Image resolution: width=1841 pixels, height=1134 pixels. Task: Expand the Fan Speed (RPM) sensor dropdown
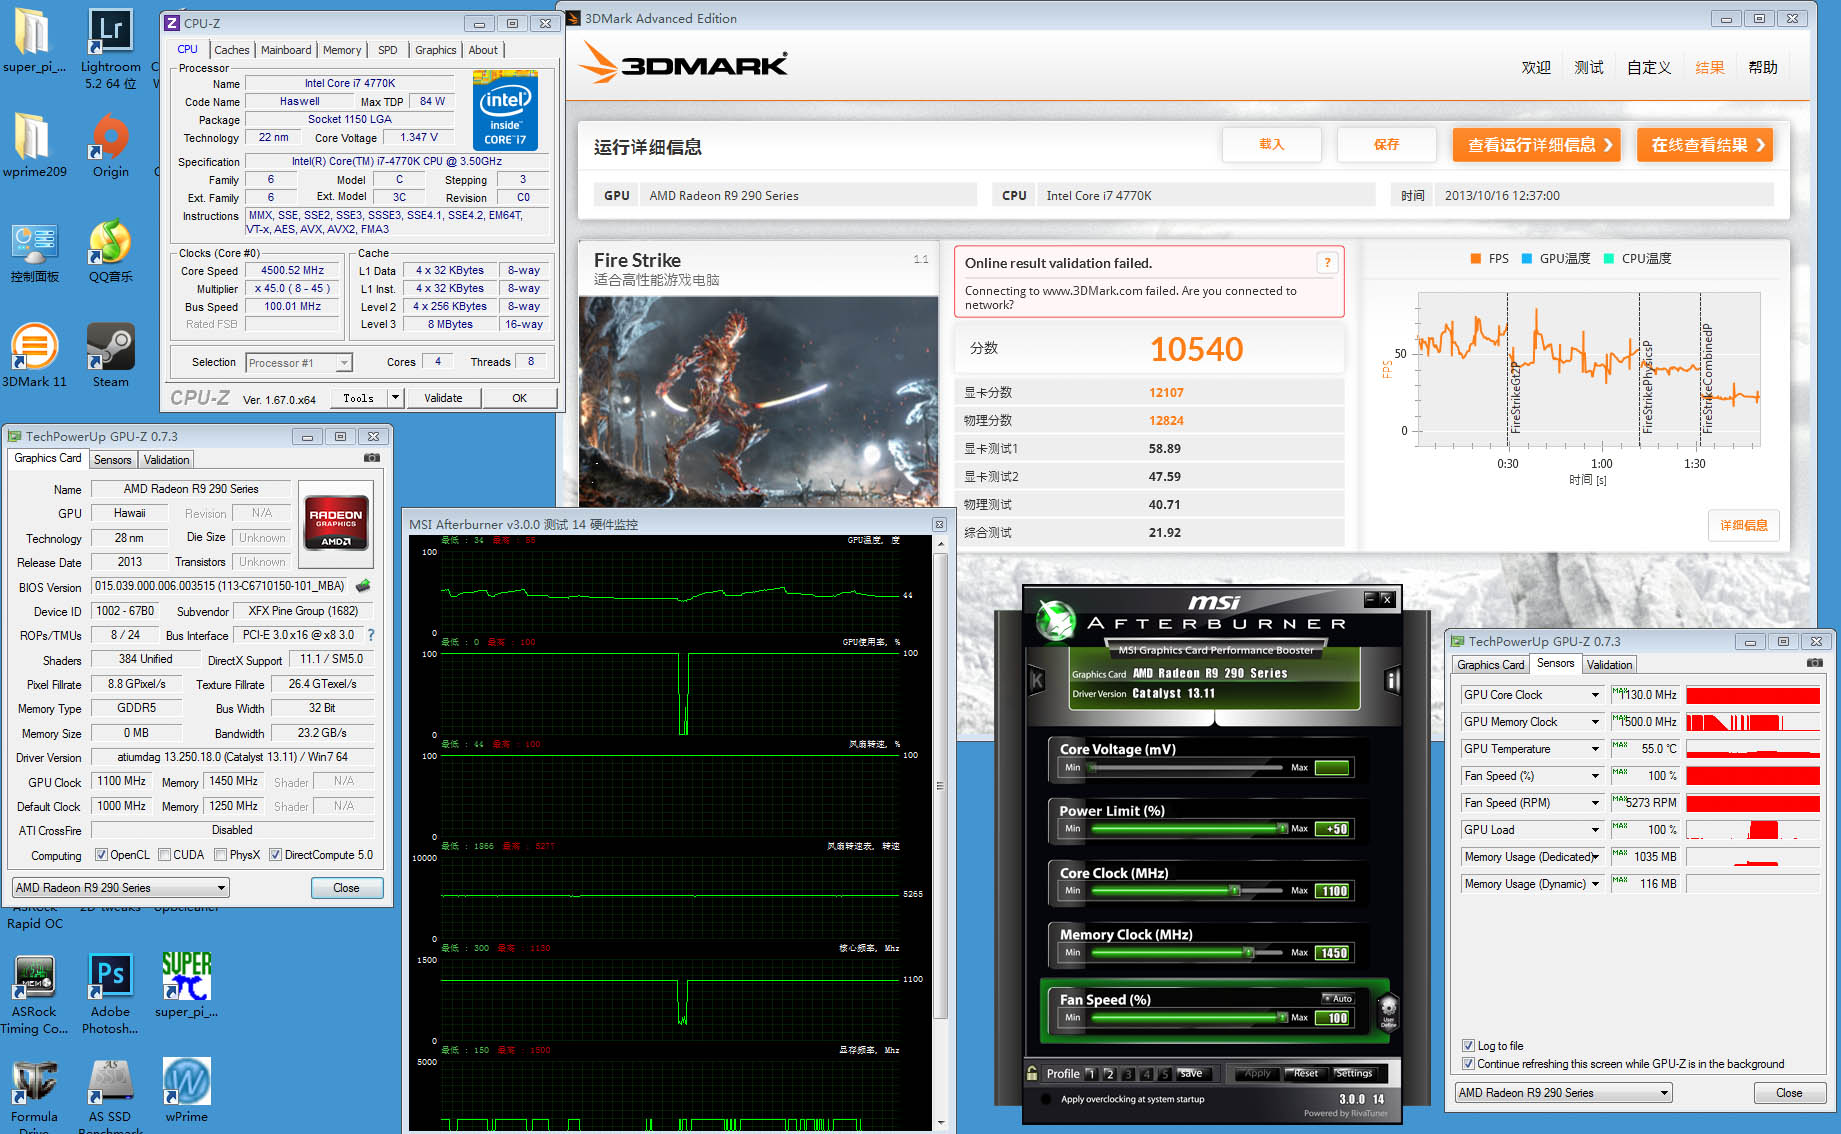[x=1595, y=803]
